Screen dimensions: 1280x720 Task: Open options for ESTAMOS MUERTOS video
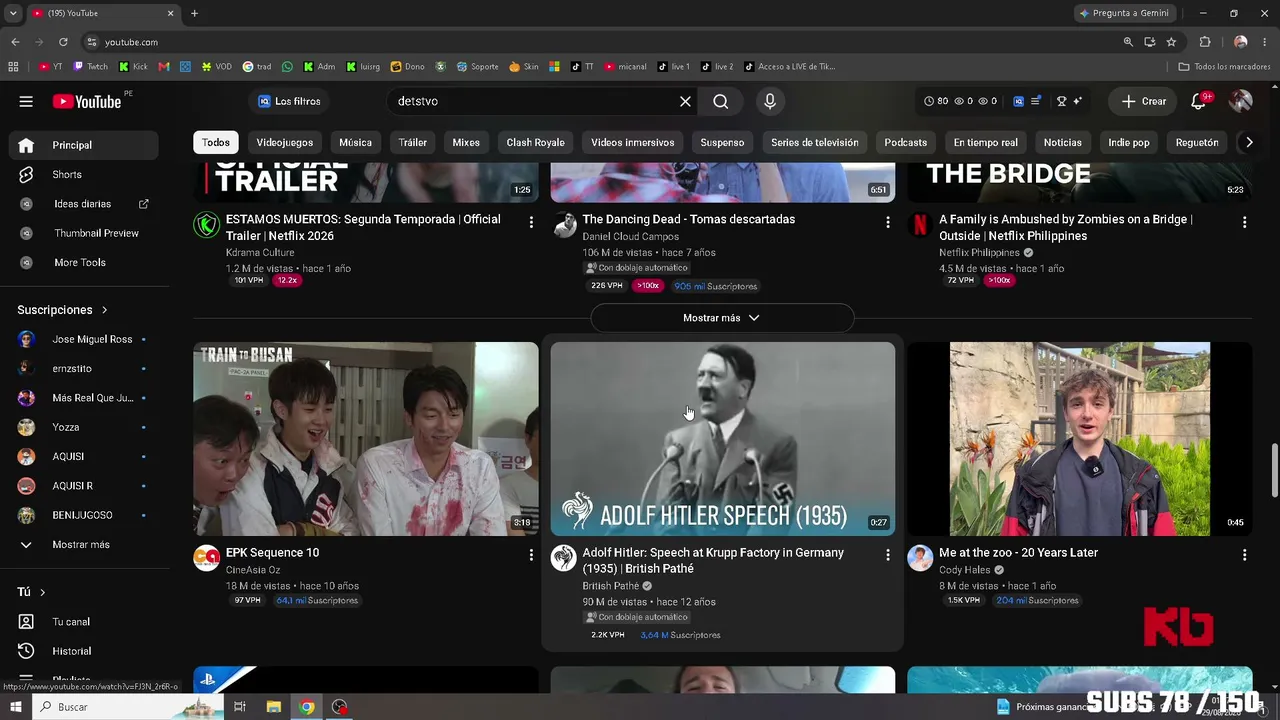531,222
